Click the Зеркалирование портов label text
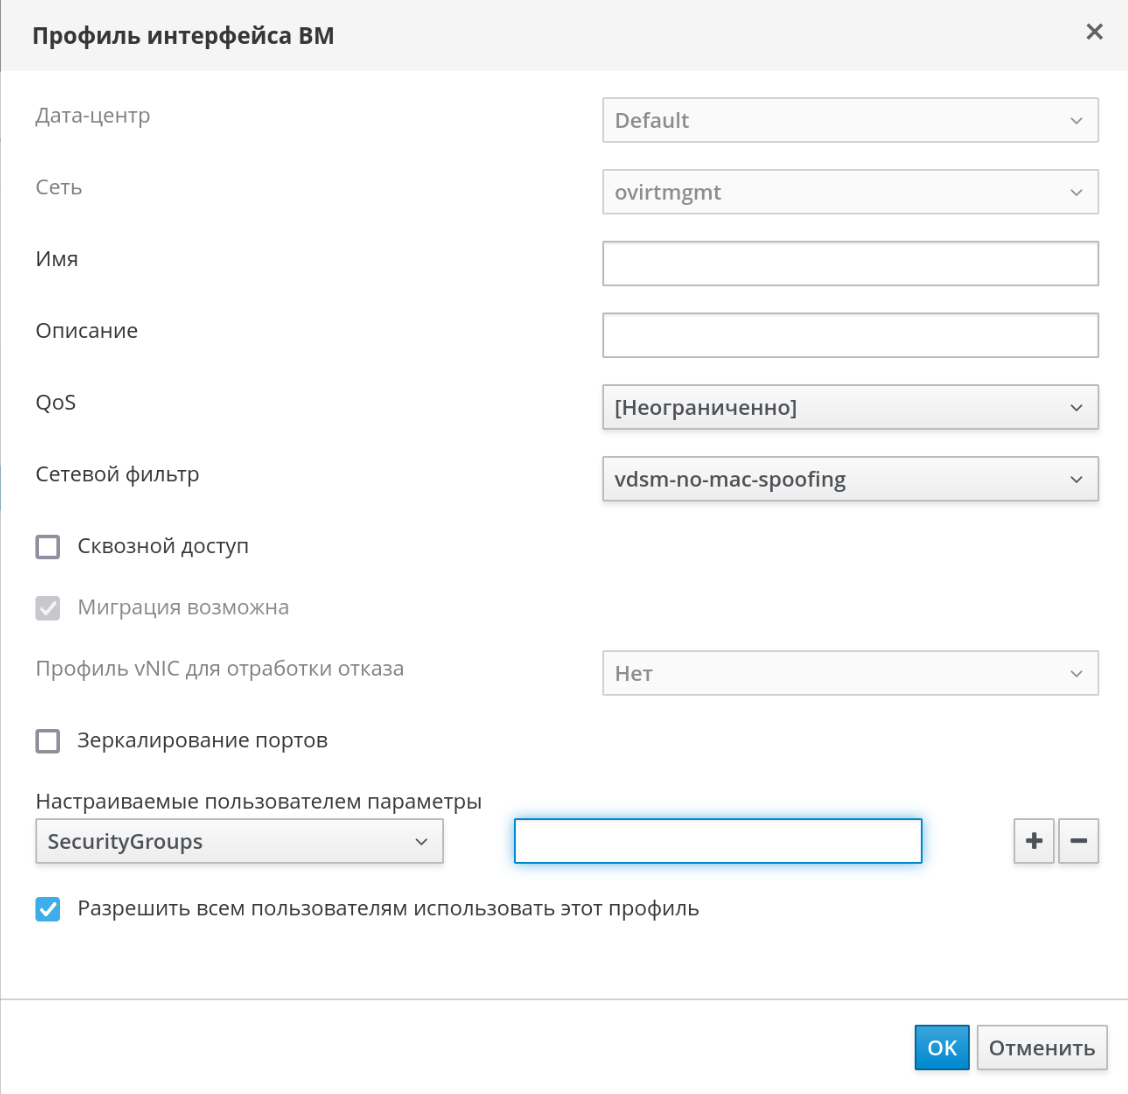 pos(202,741)
